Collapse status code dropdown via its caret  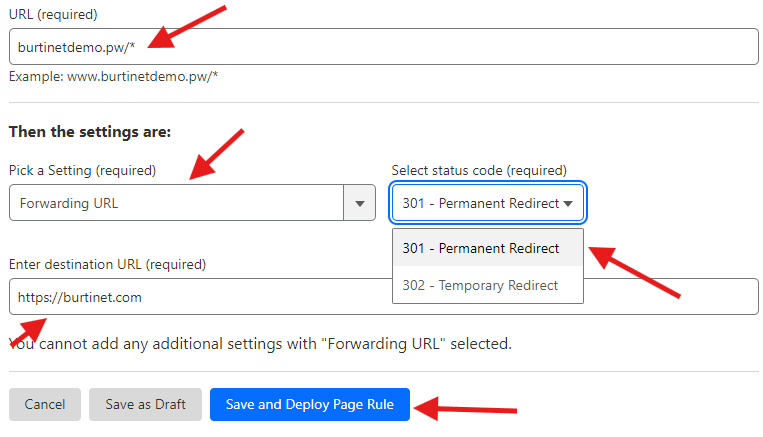569,203
